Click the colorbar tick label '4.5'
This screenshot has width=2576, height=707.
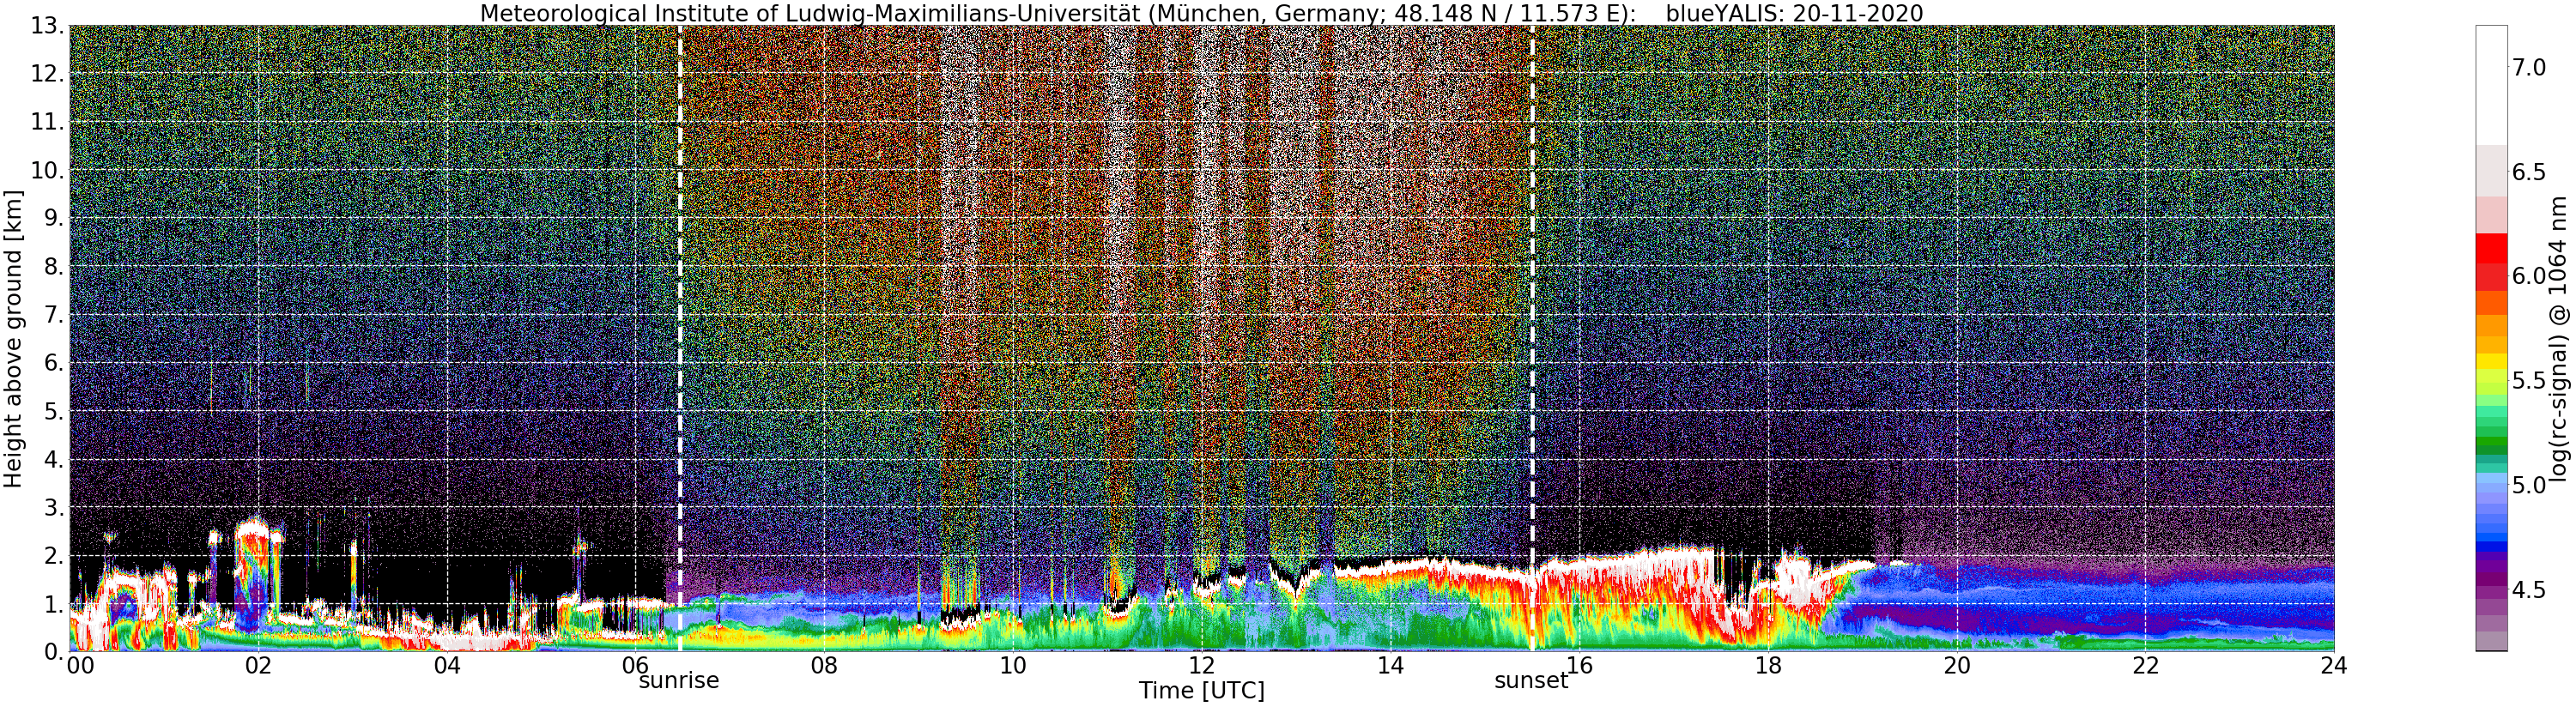pos(2529,590)
